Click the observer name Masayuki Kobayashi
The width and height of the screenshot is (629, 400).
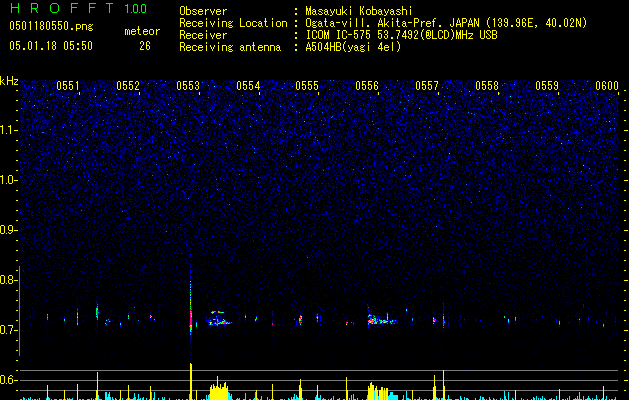(359, 11)
